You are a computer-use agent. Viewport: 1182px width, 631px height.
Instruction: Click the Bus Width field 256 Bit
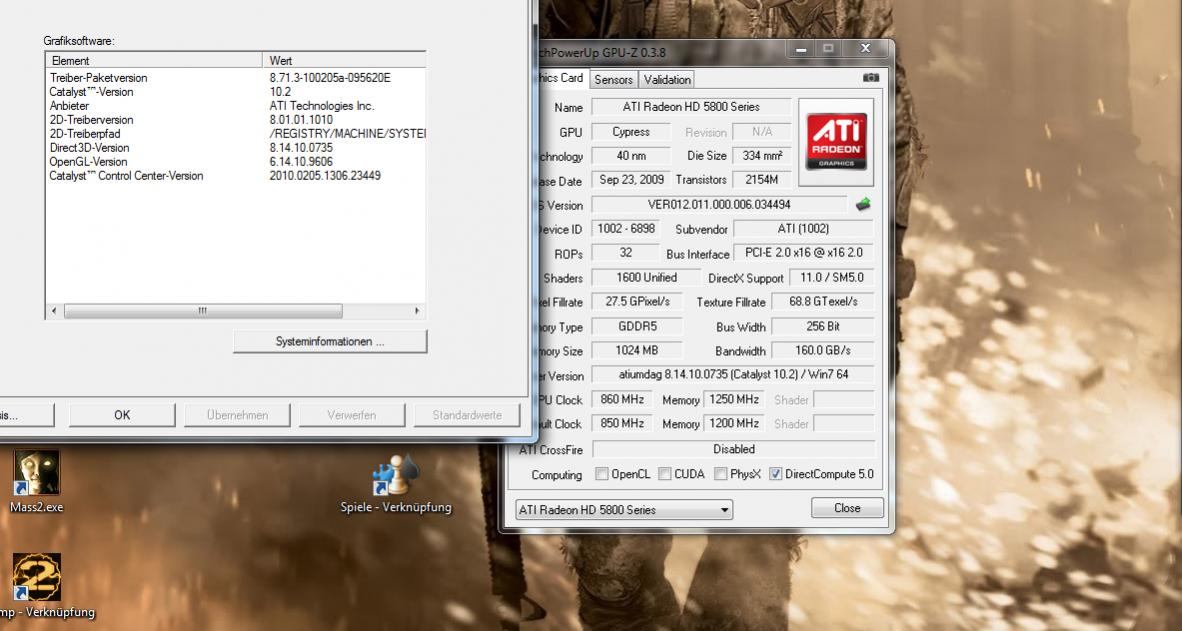823,326
